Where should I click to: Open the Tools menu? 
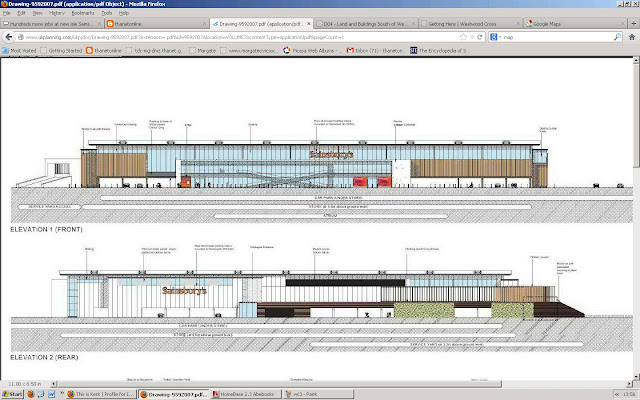[x=107, y=13]
